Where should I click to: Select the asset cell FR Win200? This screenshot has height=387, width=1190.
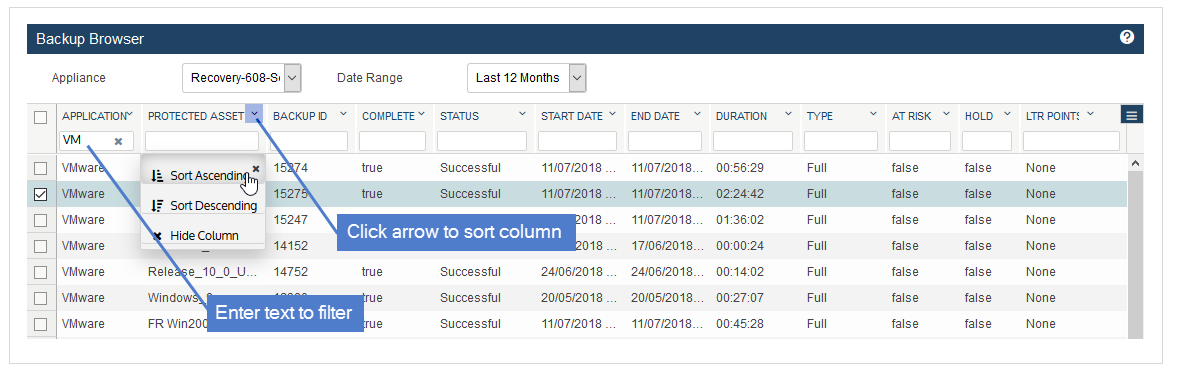tap(177, 324)
